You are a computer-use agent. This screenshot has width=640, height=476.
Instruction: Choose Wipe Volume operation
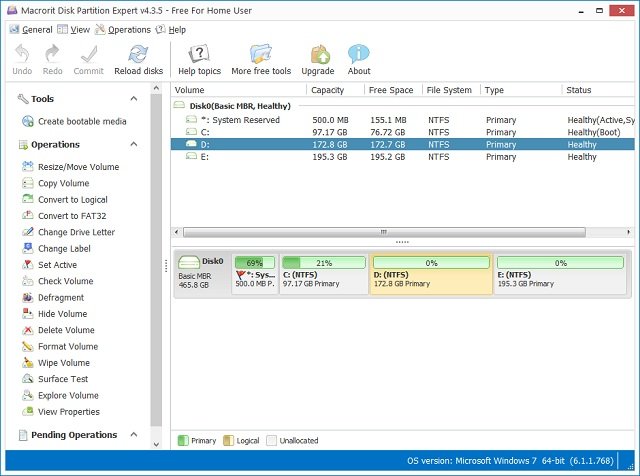click(x=56, y=363)
